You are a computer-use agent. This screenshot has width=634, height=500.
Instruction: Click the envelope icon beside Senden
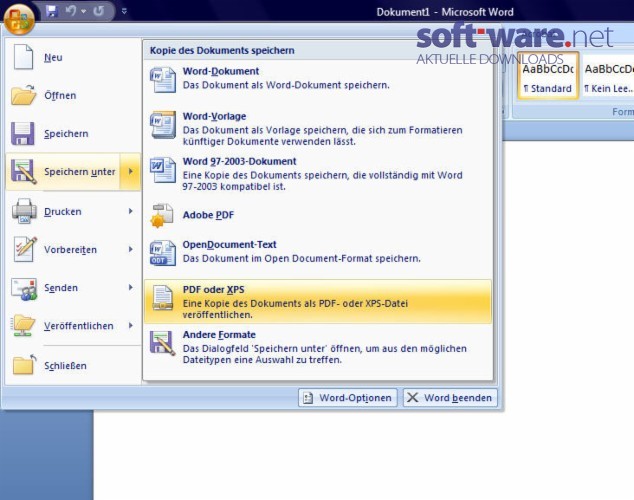[24, 288]
